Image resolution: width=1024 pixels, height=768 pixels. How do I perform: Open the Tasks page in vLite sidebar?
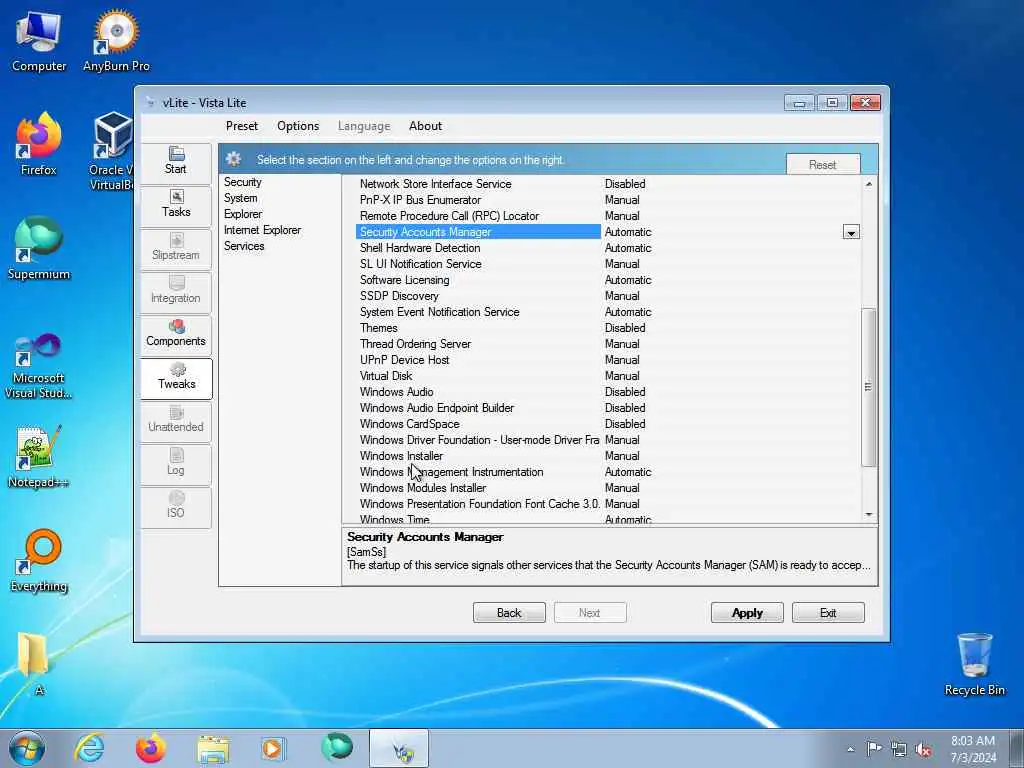(x=176, y=205)
